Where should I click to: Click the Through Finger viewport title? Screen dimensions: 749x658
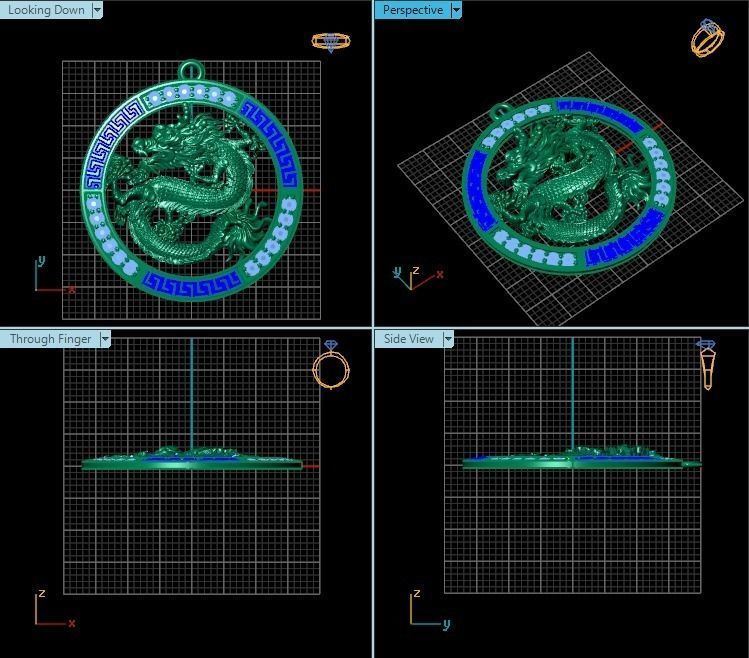50,339
